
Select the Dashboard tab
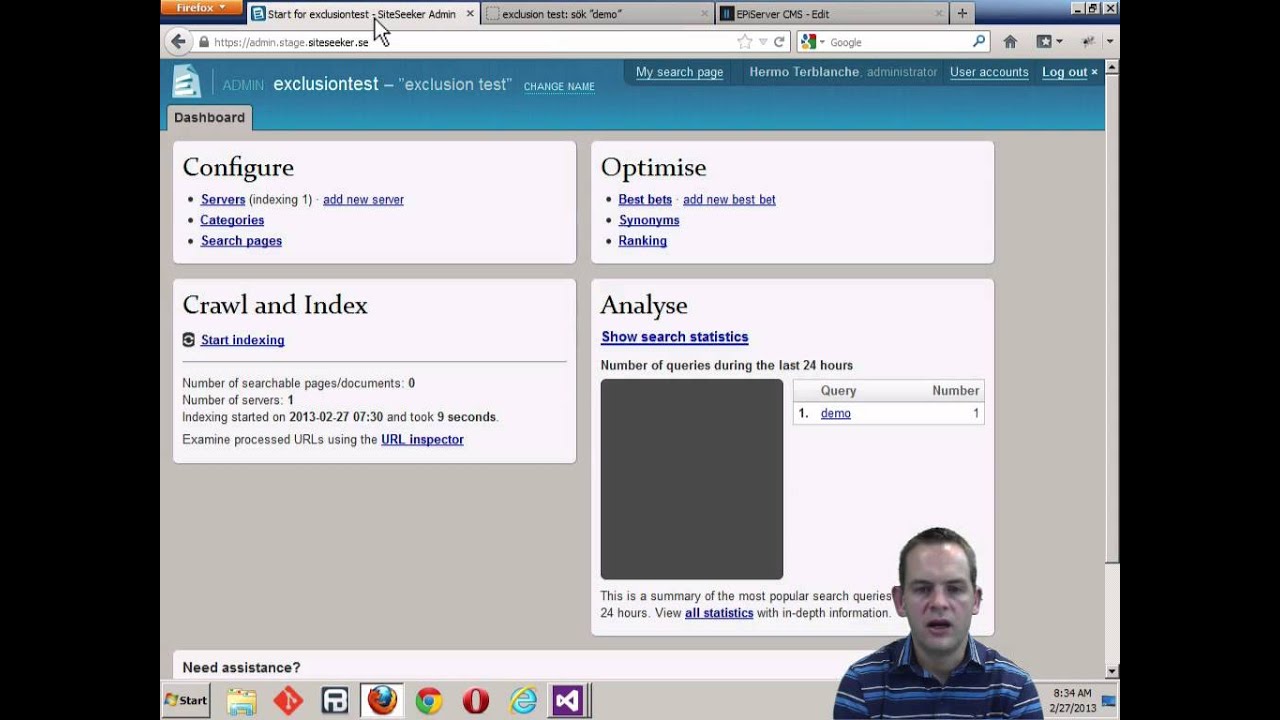pos(209,117)
